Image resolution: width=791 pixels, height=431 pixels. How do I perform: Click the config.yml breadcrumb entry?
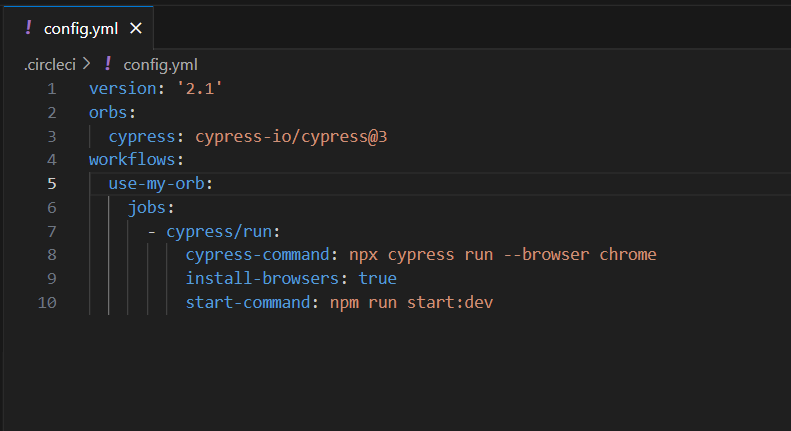160,65
